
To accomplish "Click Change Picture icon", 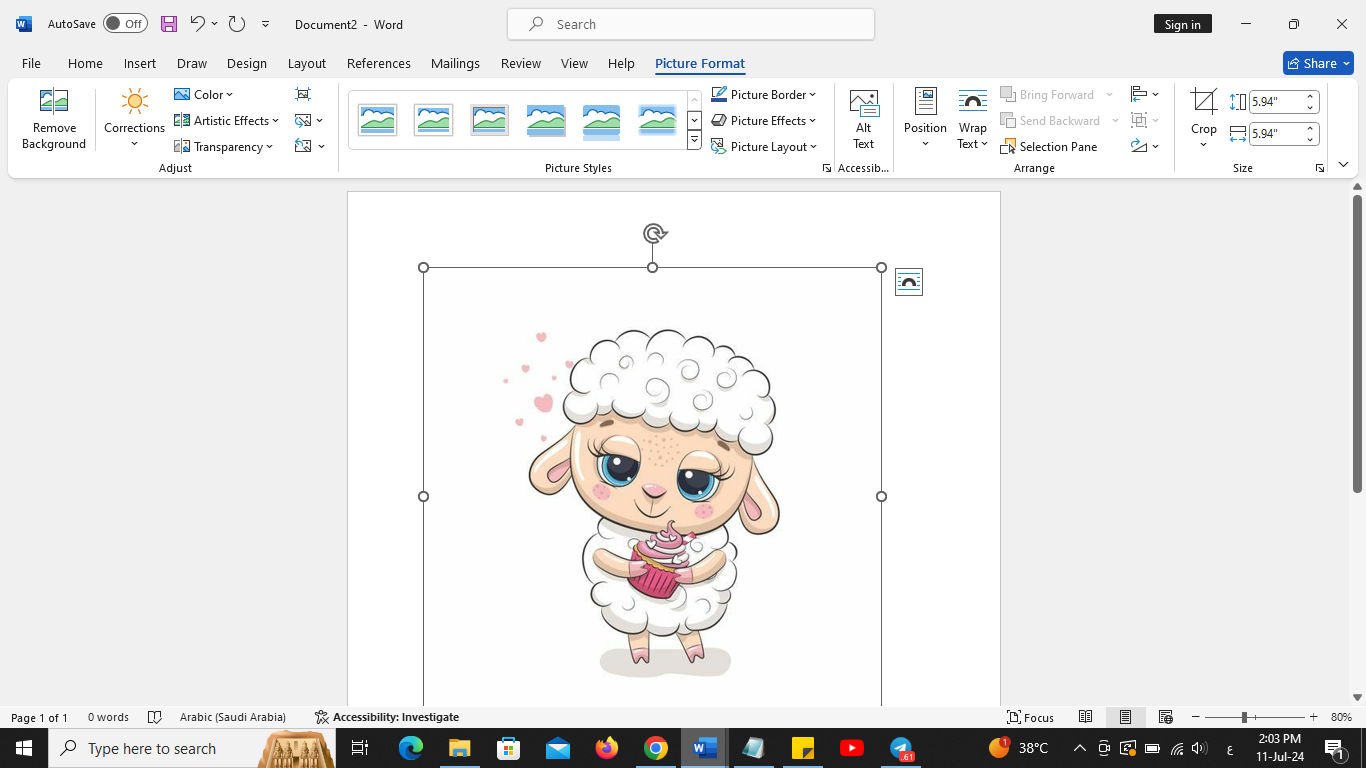I will (x=309, y=120).
